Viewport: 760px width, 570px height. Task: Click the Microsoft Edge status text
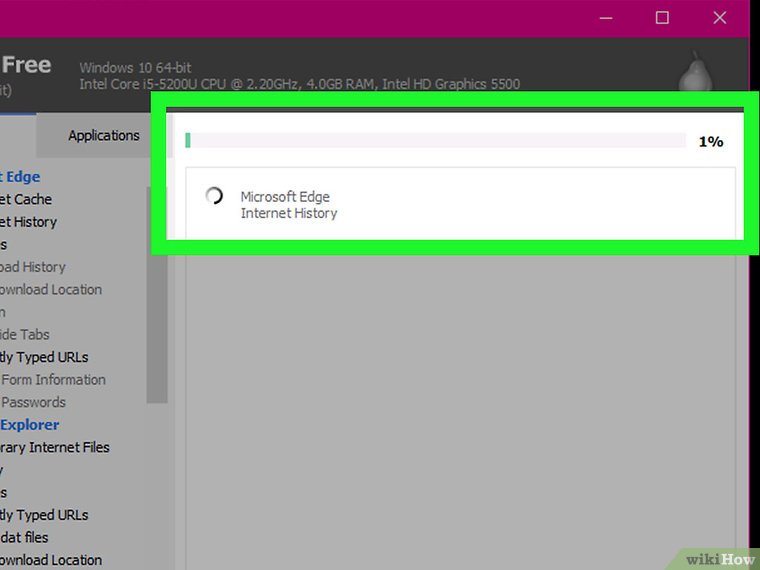(x=285, y=197)
